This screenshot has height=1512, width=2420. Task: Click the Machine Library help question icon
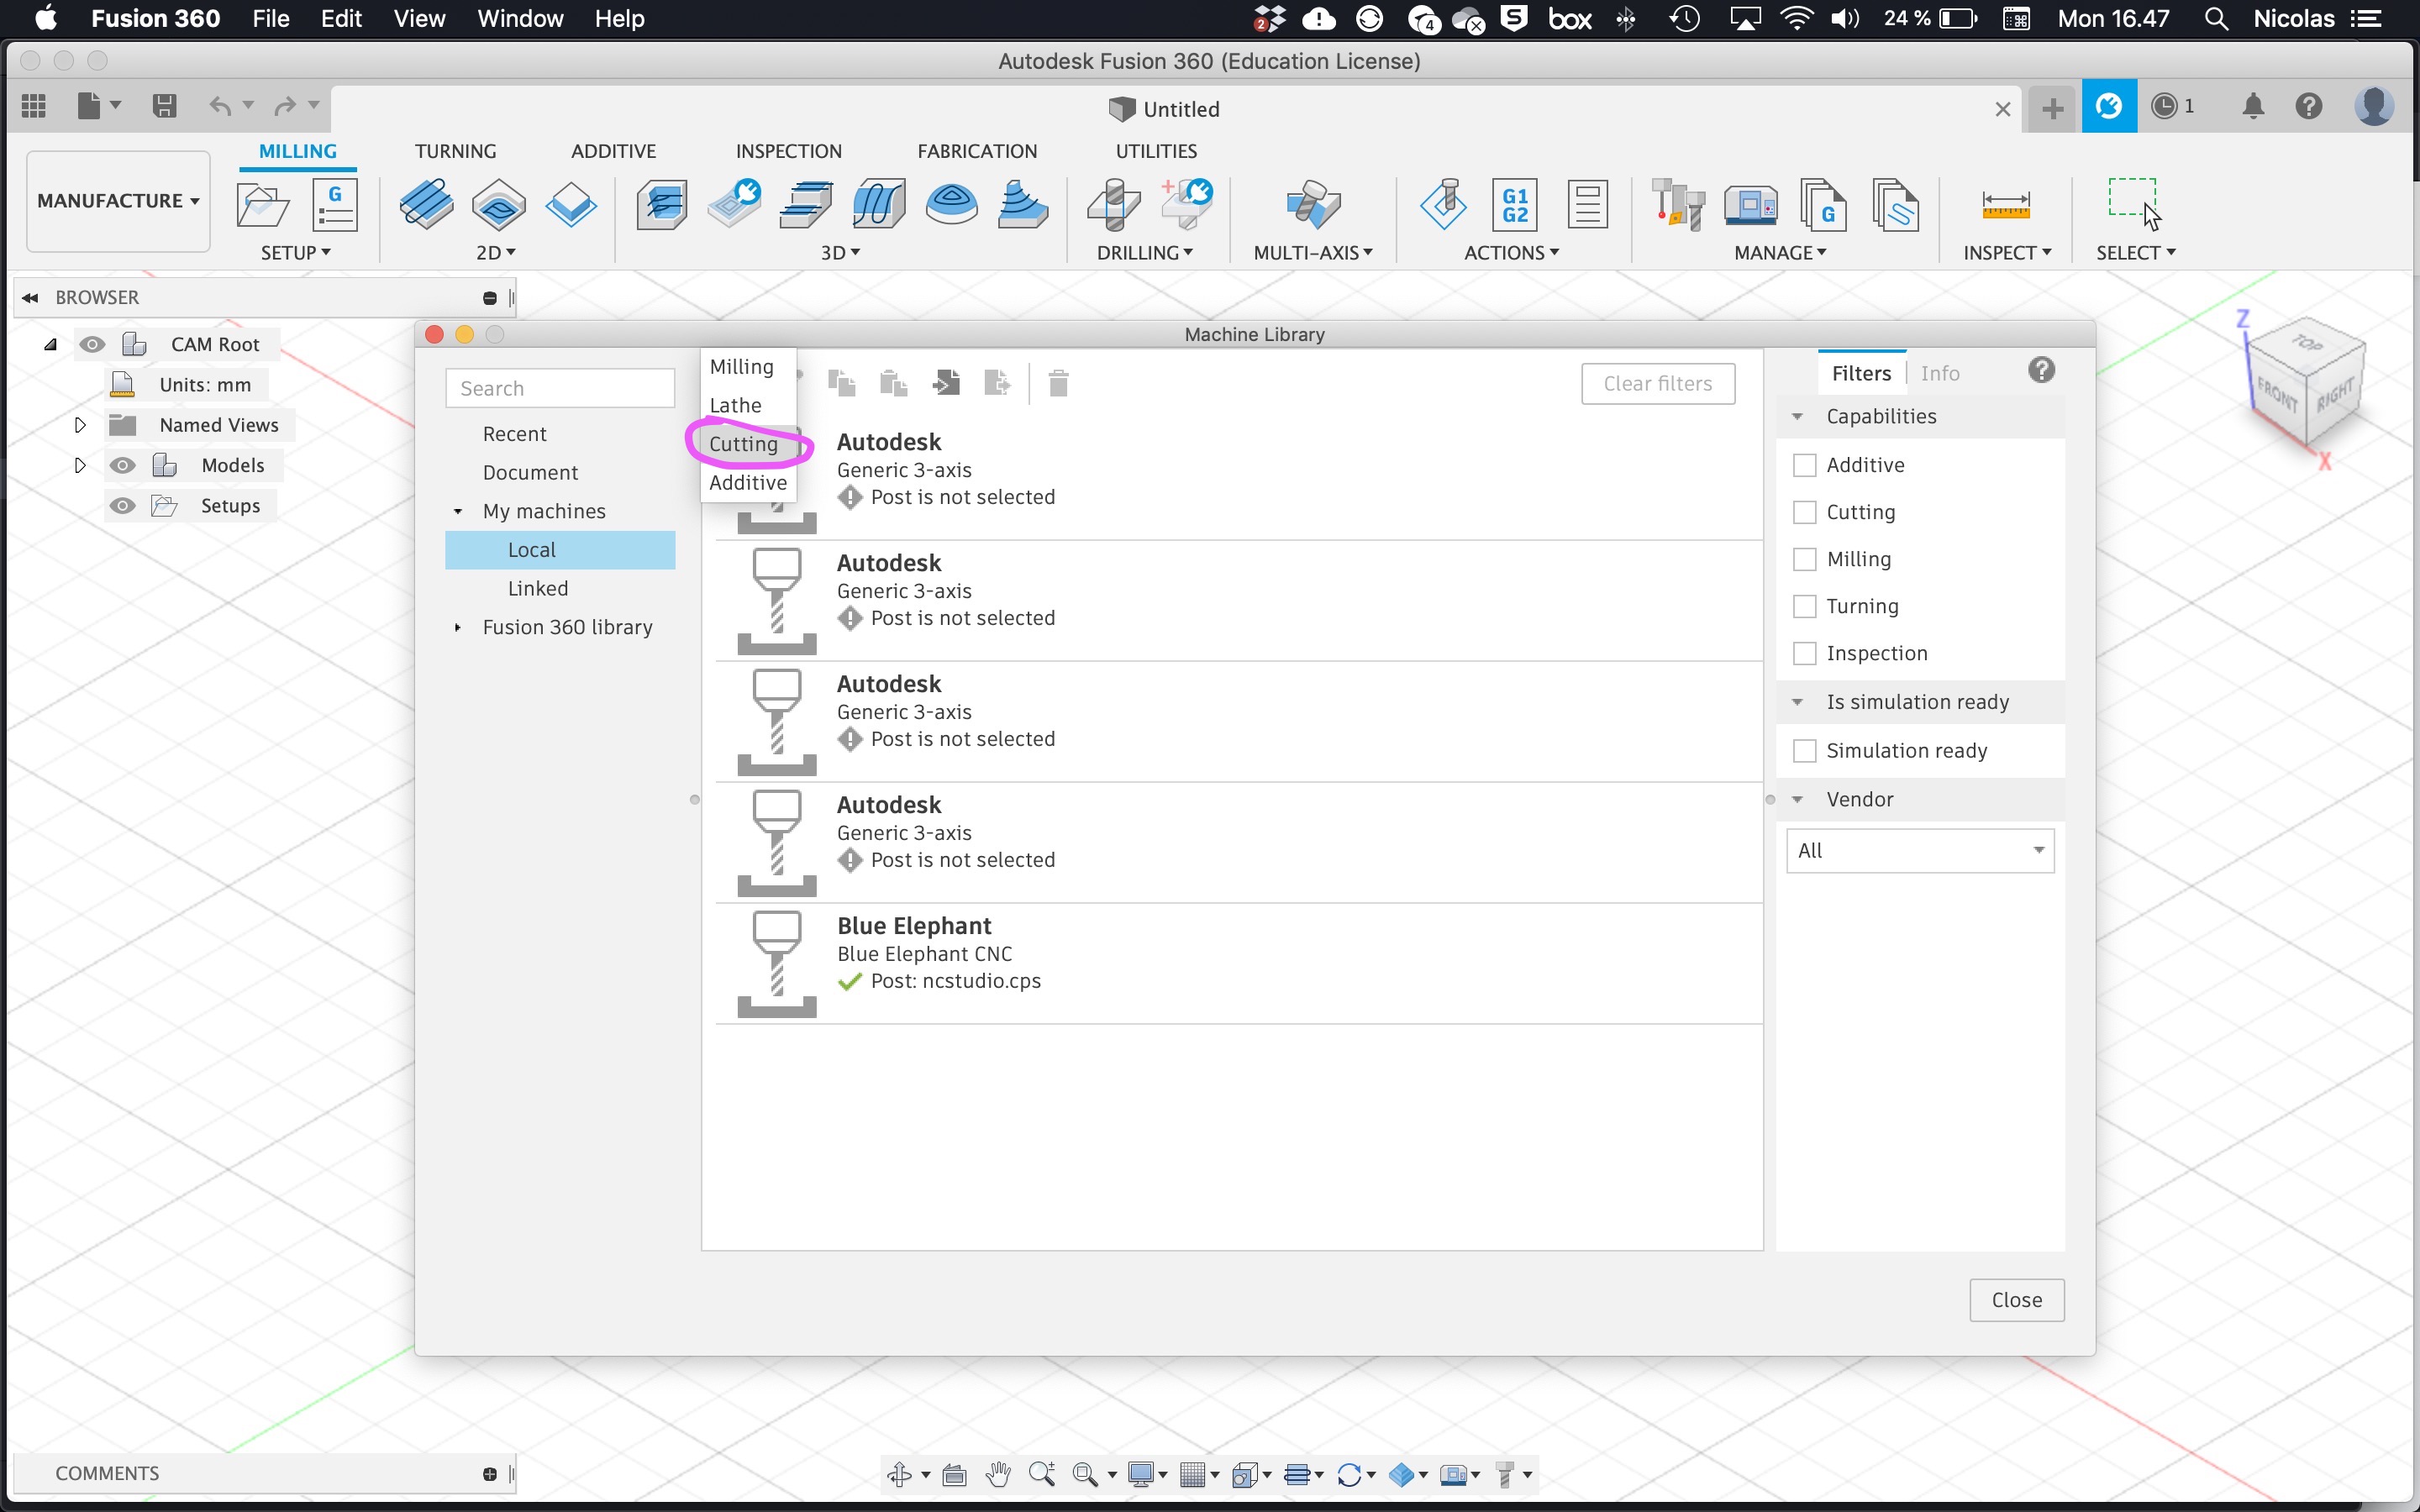2041,371
